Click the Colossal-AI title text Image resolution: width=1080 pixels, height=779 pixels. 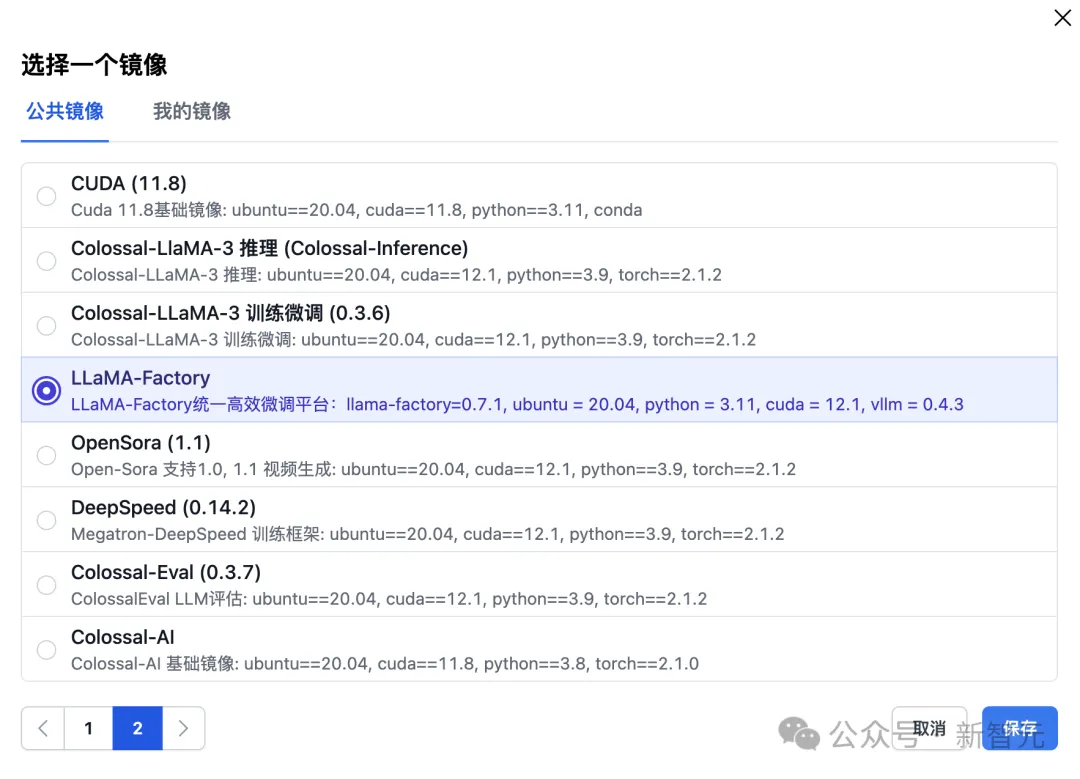123,637
